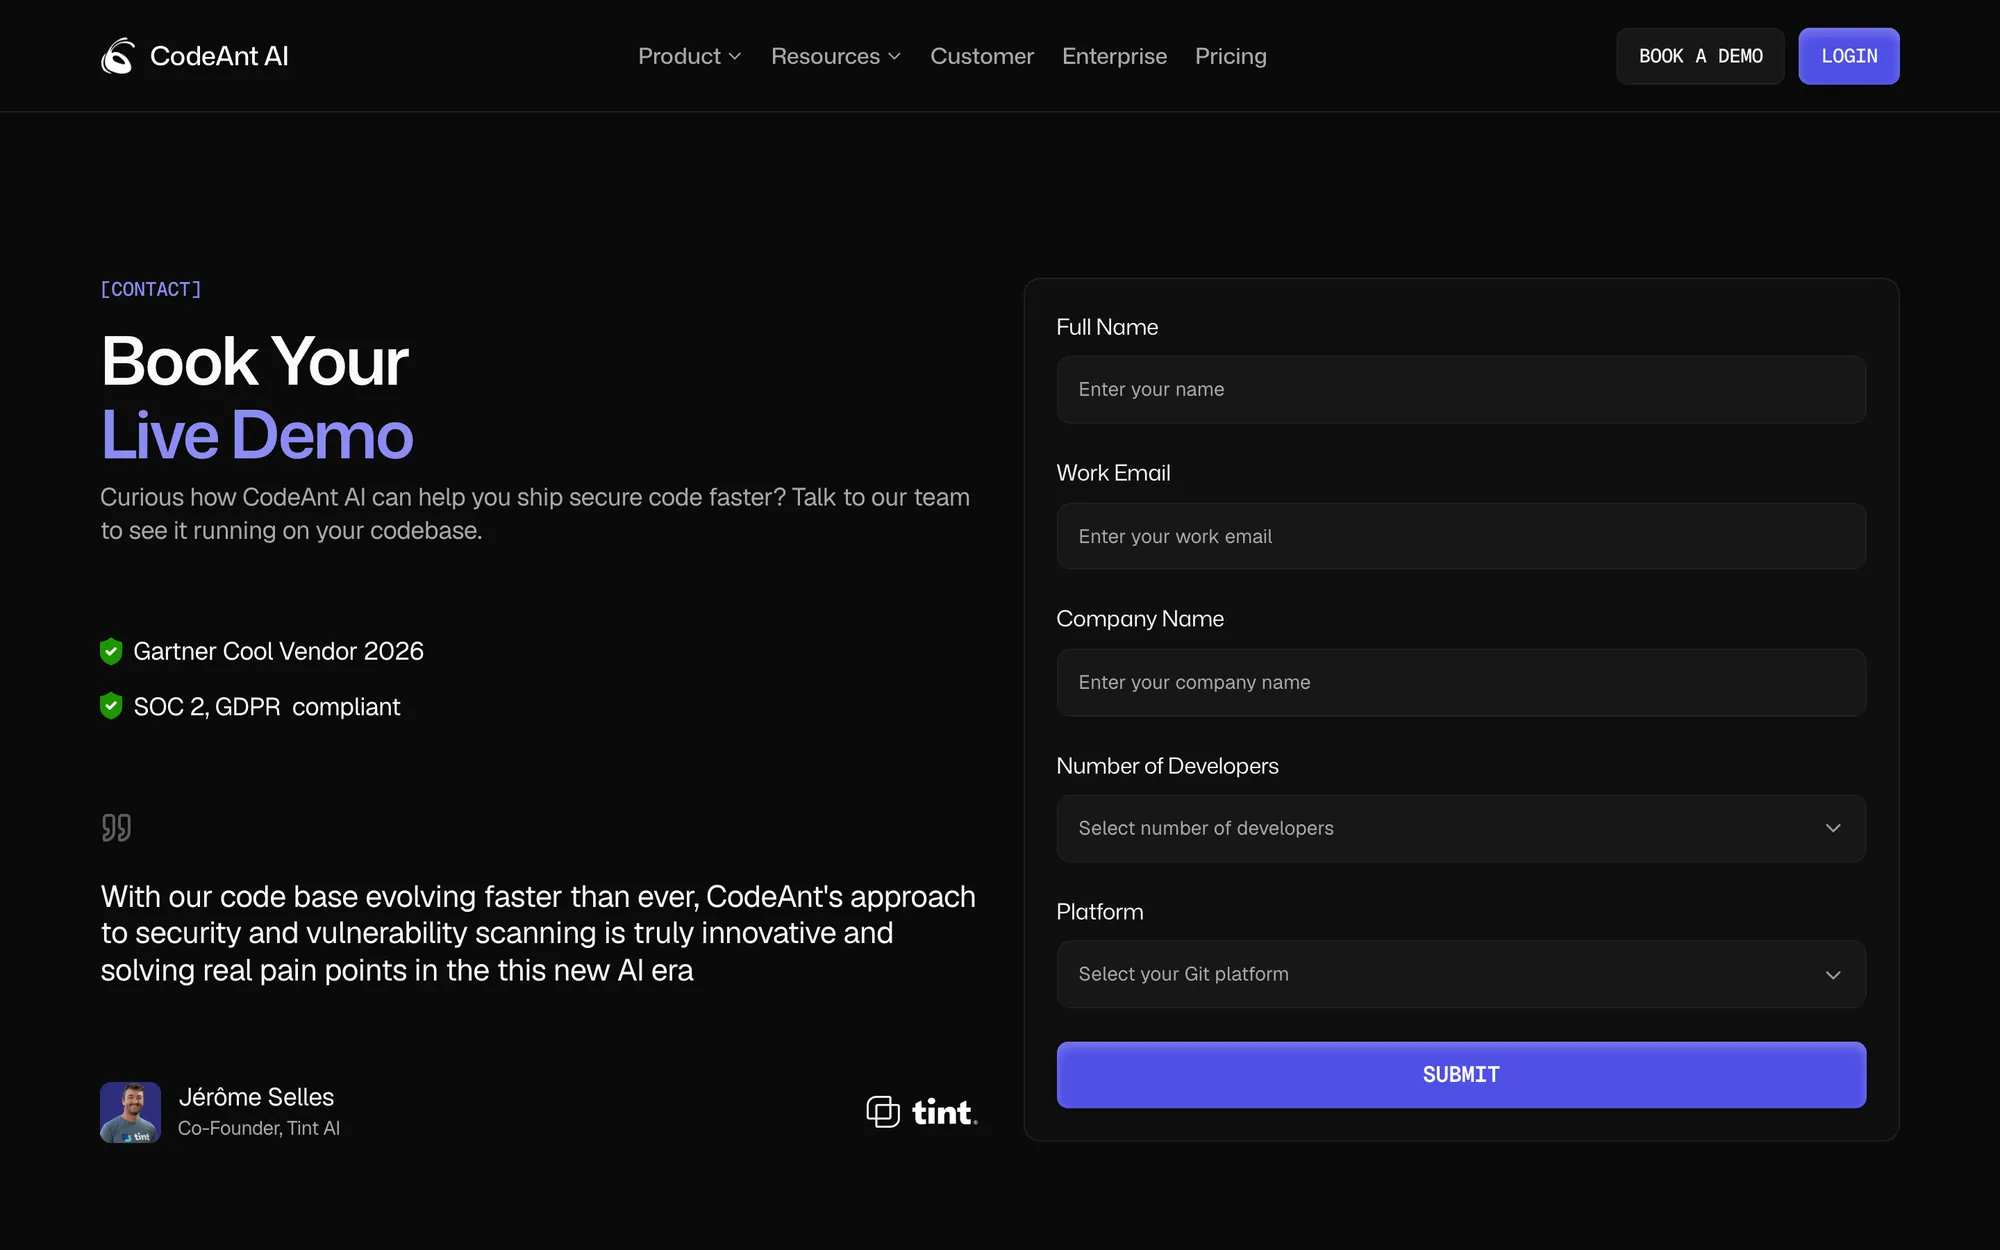
Task: Click the BOOK A DEMO button
Action: point(1700,56)
